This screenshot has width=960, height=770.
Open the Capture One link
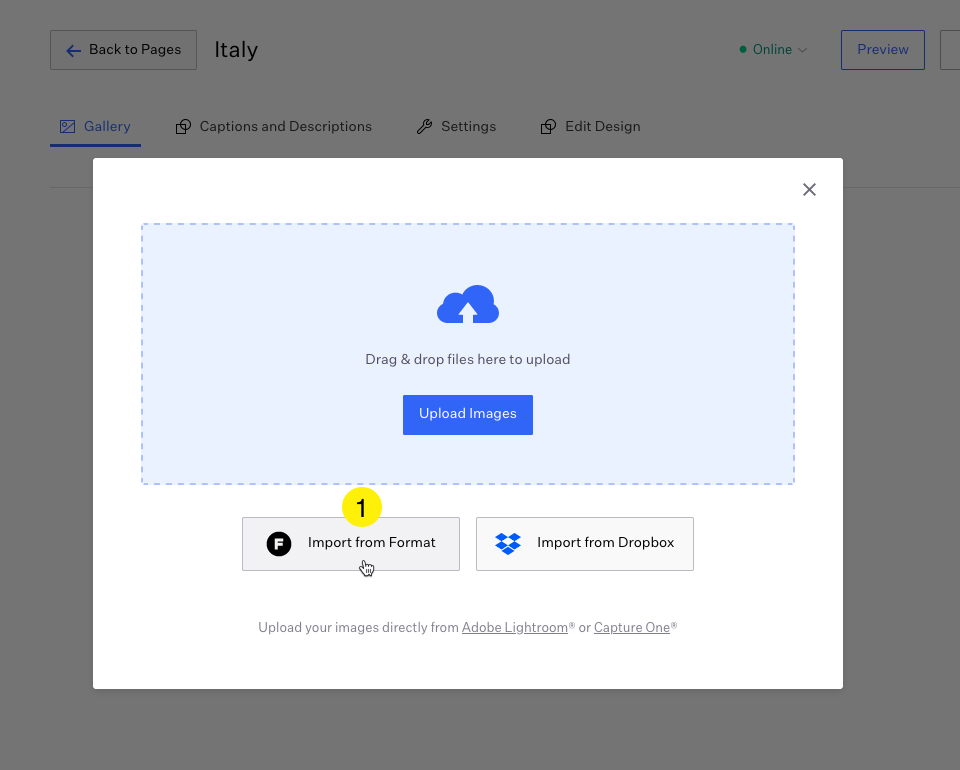point(631,627)
